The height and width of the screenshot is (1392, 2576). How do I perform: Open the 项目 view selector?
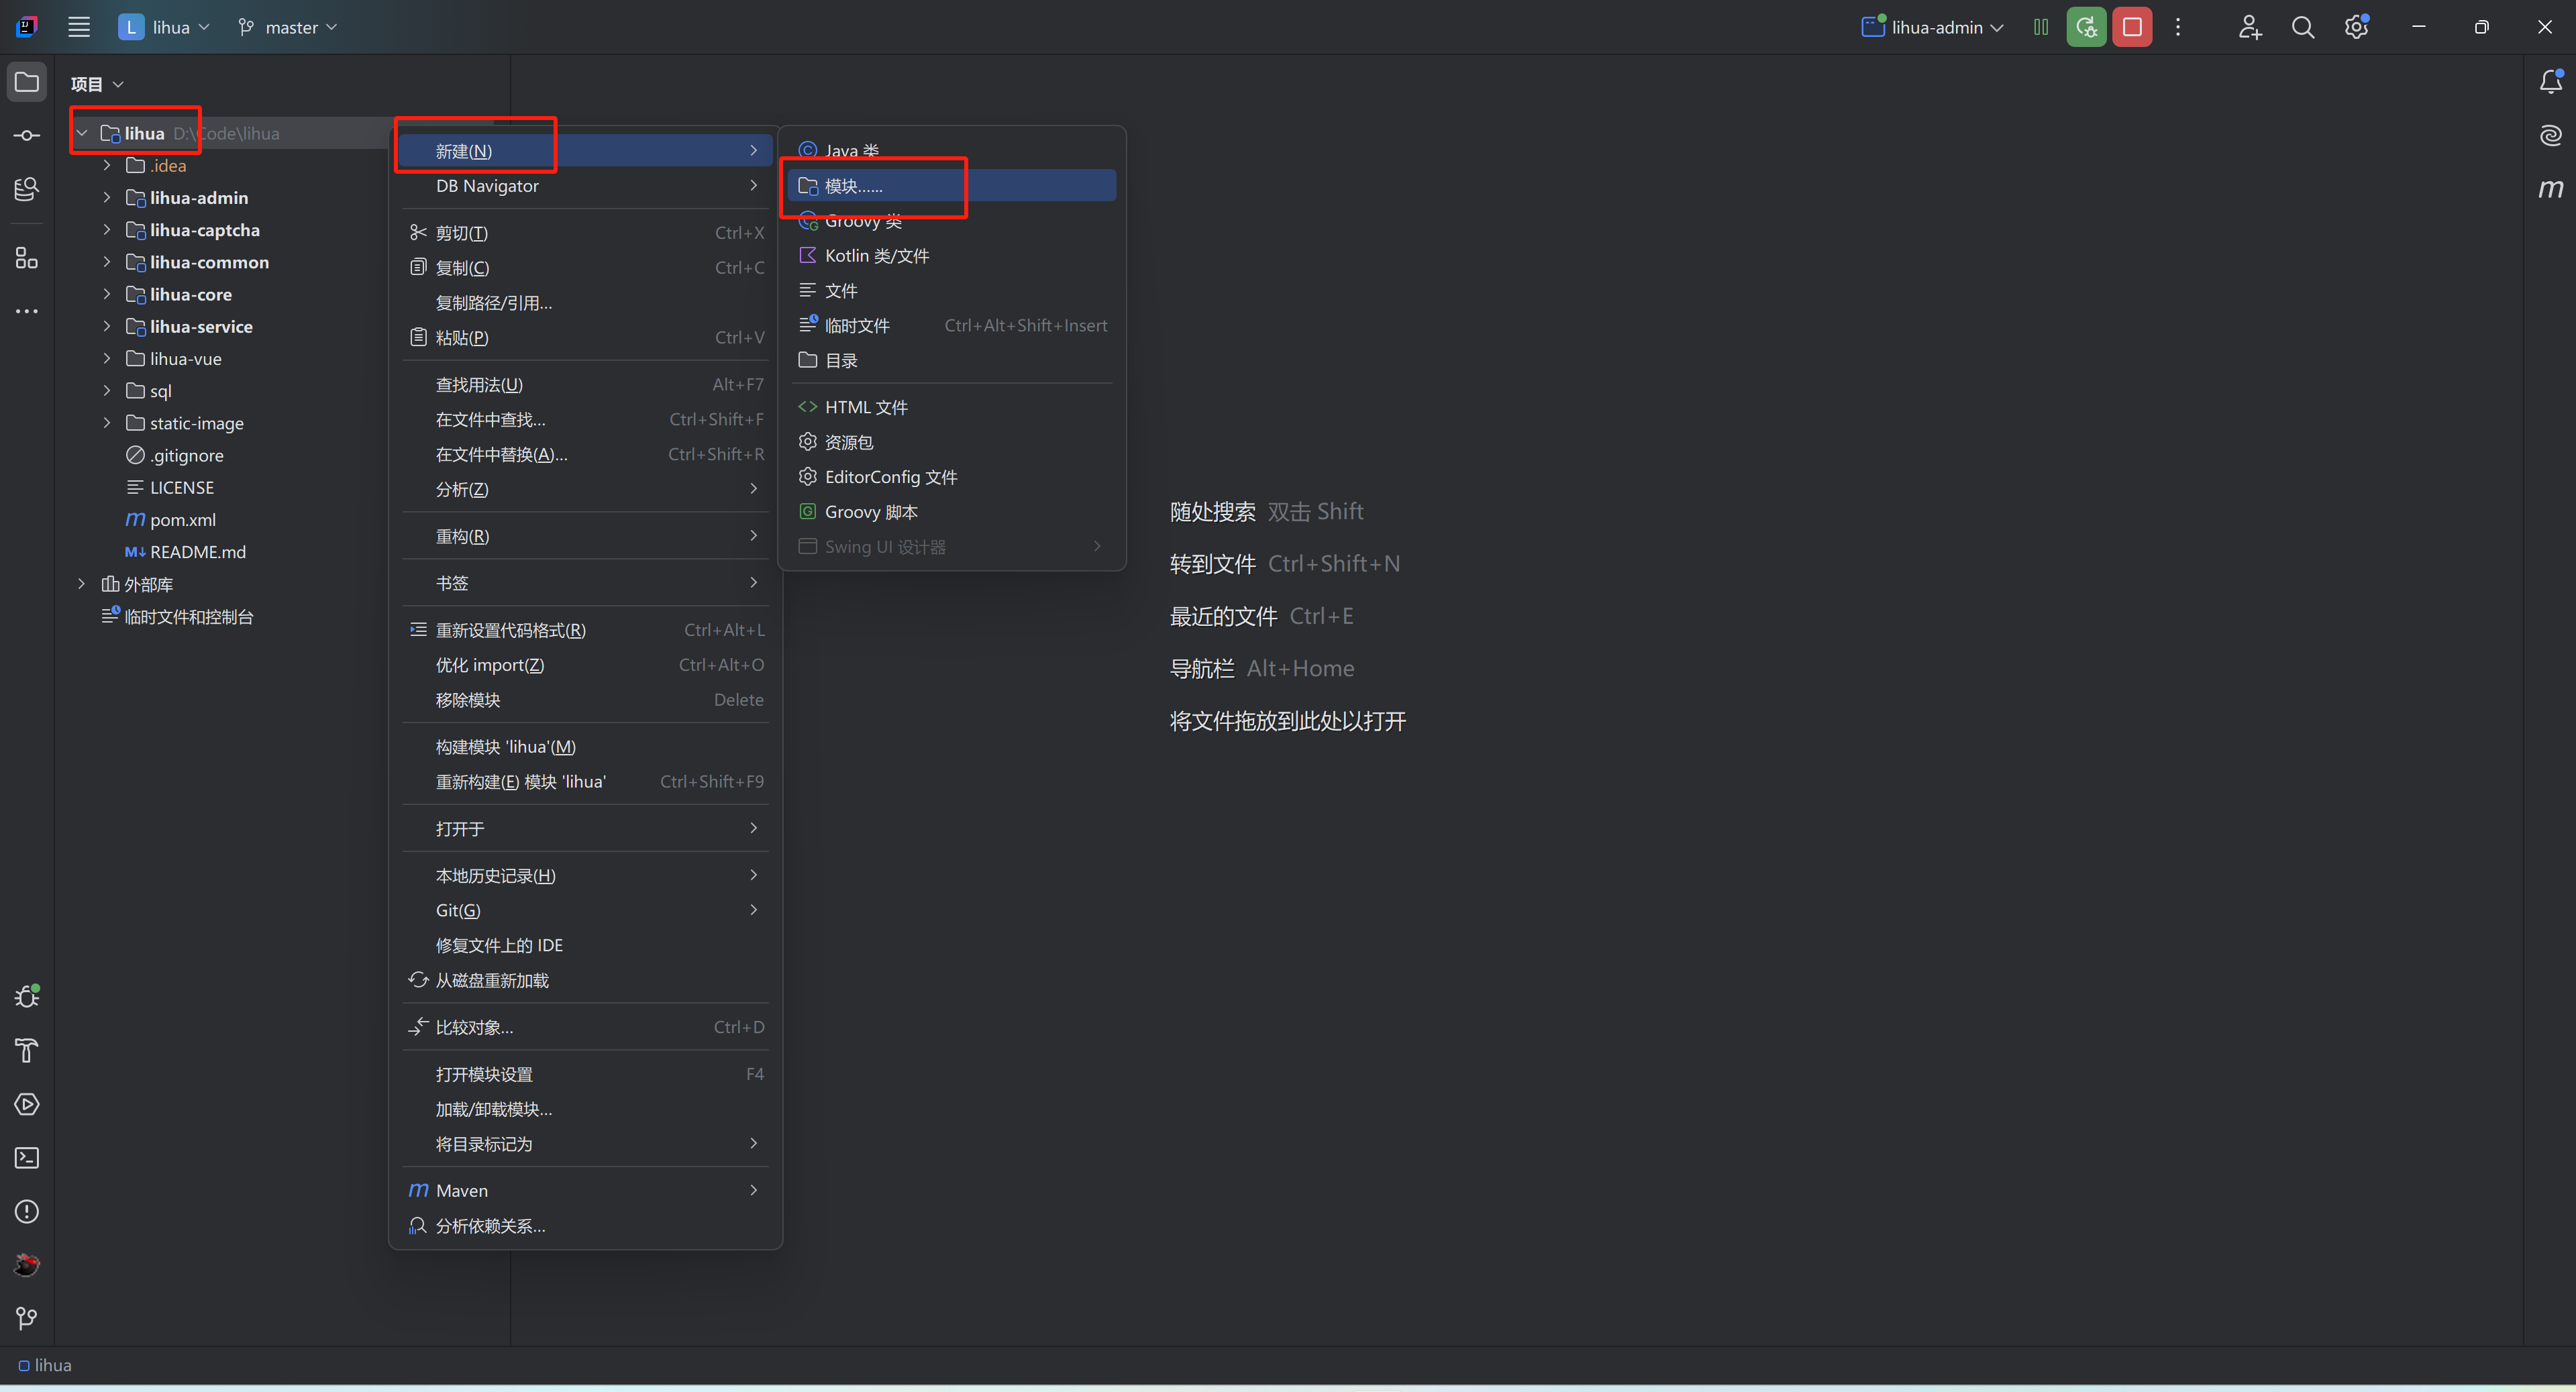tap(96, 84)
